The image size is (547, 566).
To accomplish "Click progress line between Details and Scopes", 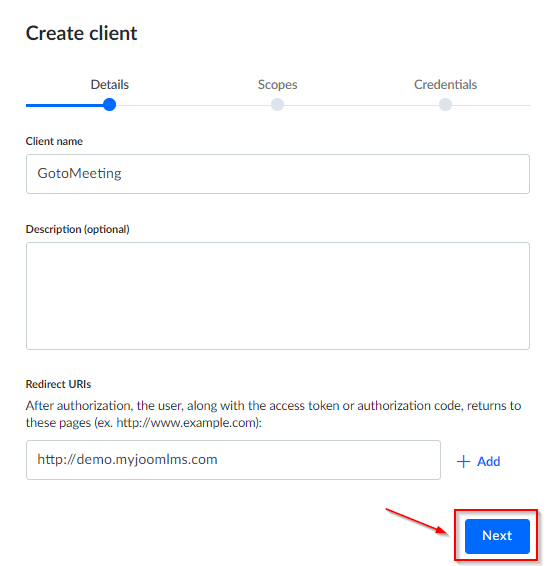I will (193, 105).
